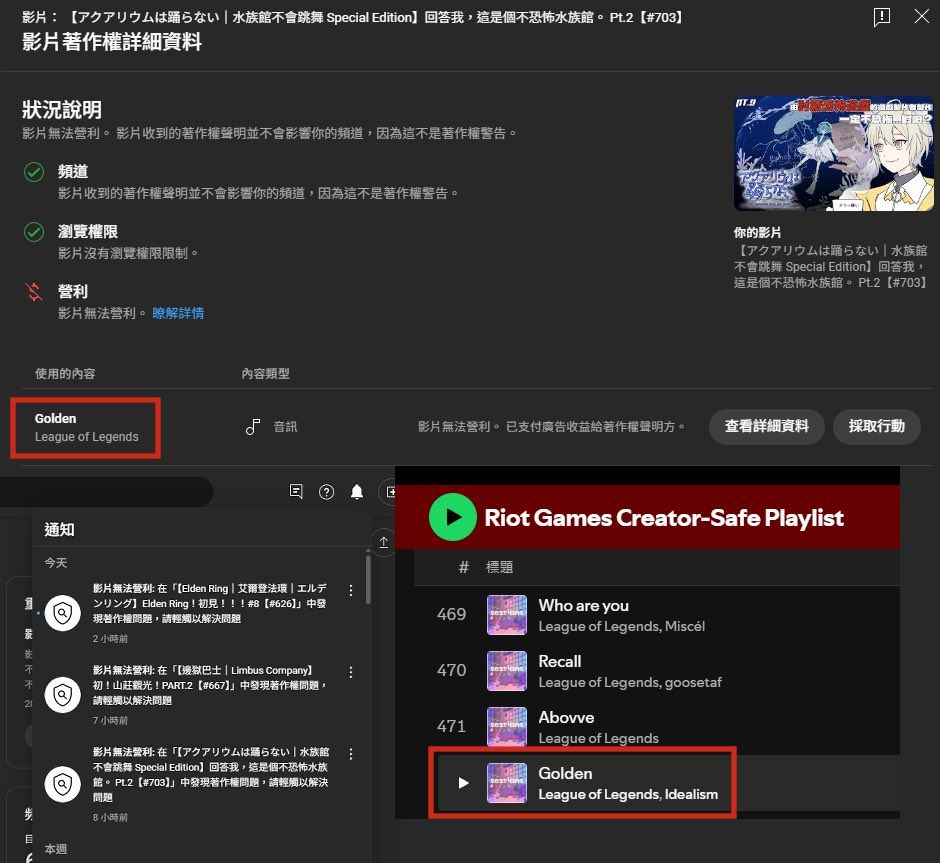Click the album art of Abovve

507,726
